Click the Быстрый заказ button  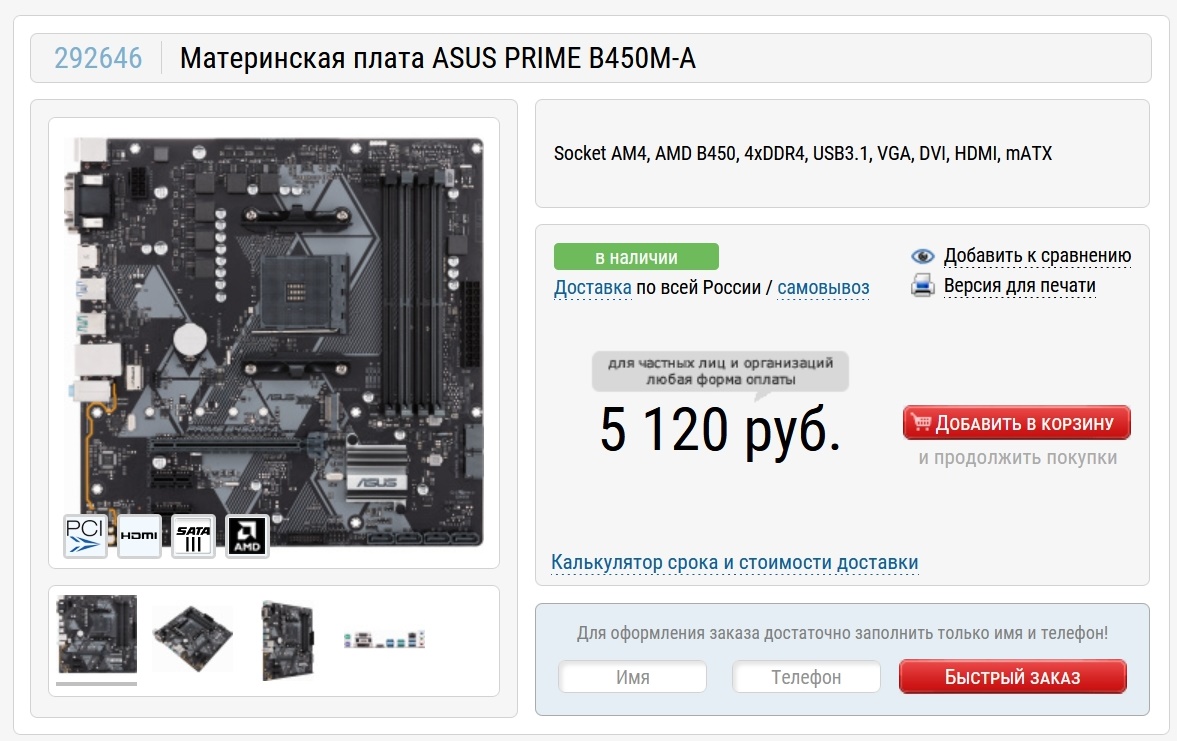tap(1013, 676)
